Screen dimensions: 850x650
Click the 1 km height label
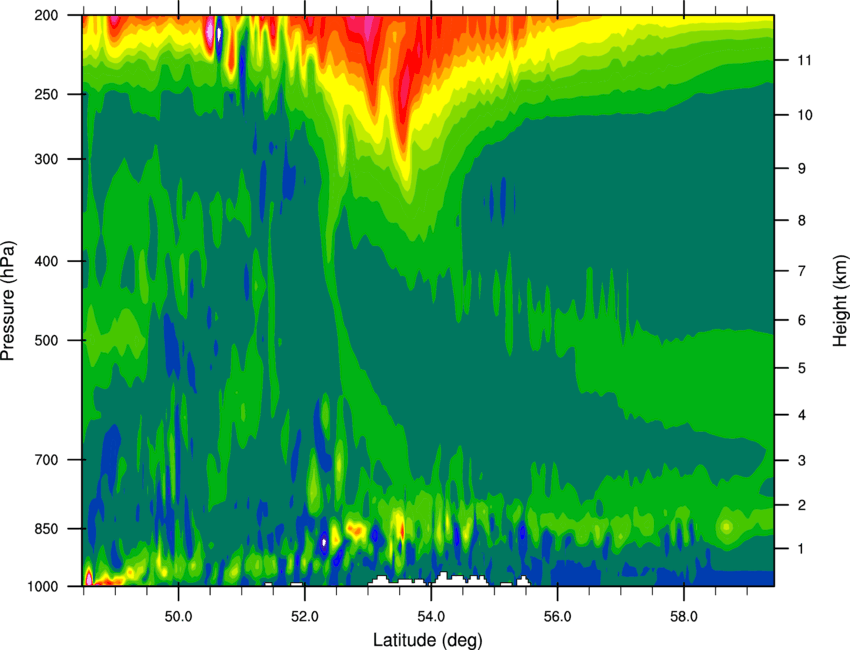(801, 549)
